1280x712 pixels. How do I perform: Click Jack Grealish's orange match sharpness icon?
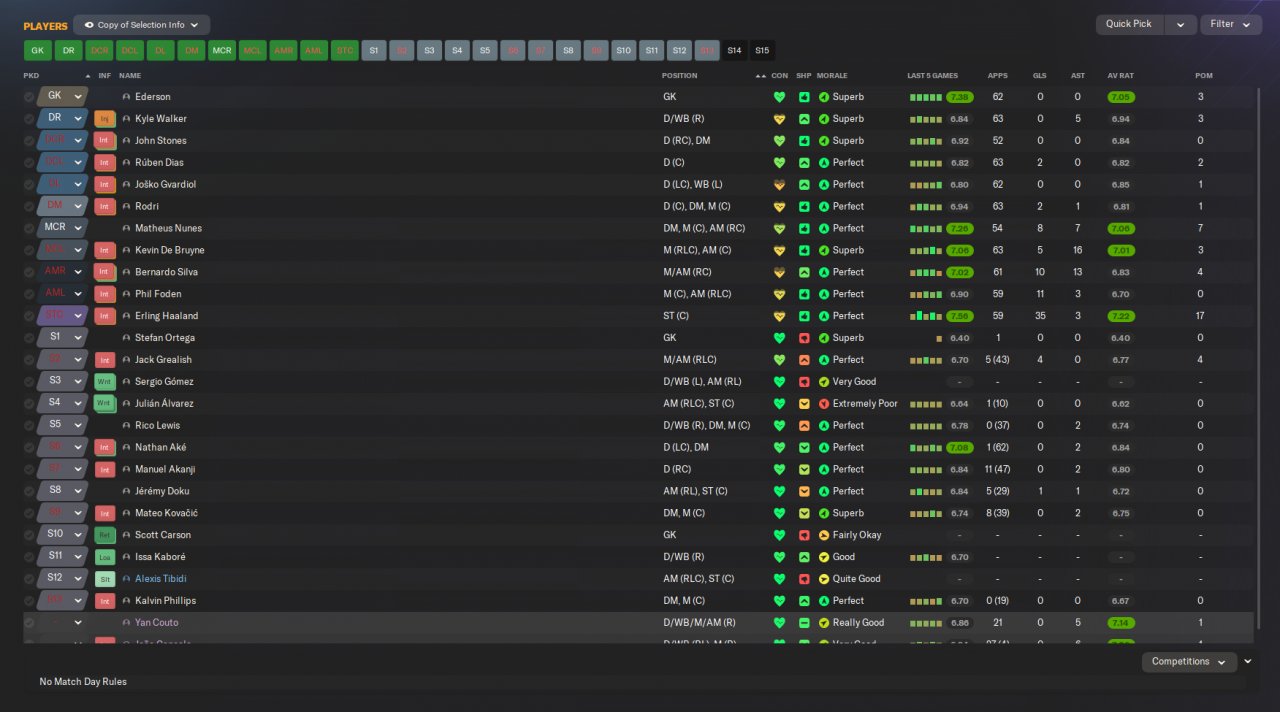[x=804, y=360]
